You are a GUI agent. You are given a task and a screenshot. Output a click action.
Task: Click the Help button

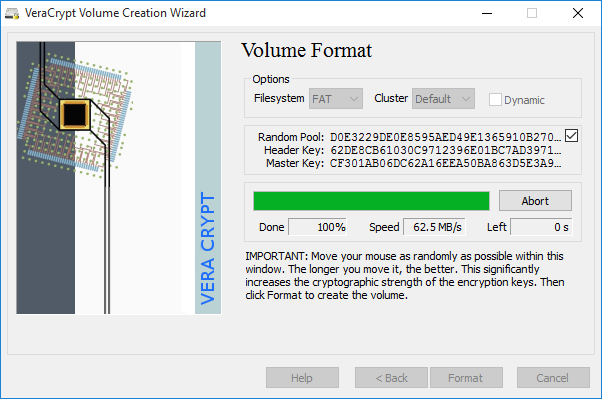pos(302,378)
